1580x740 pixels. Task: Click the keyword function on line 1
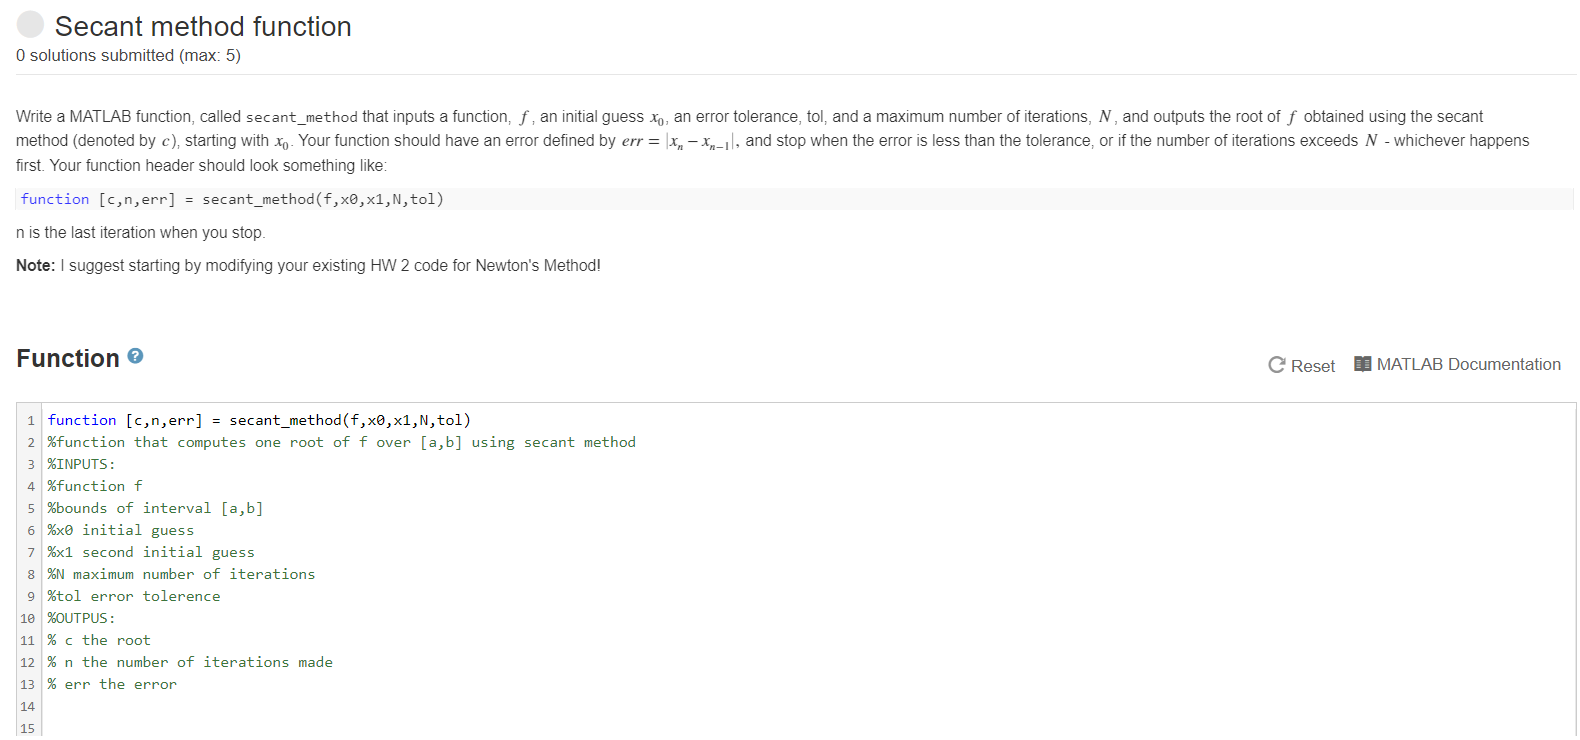click(x=81, y=419)
